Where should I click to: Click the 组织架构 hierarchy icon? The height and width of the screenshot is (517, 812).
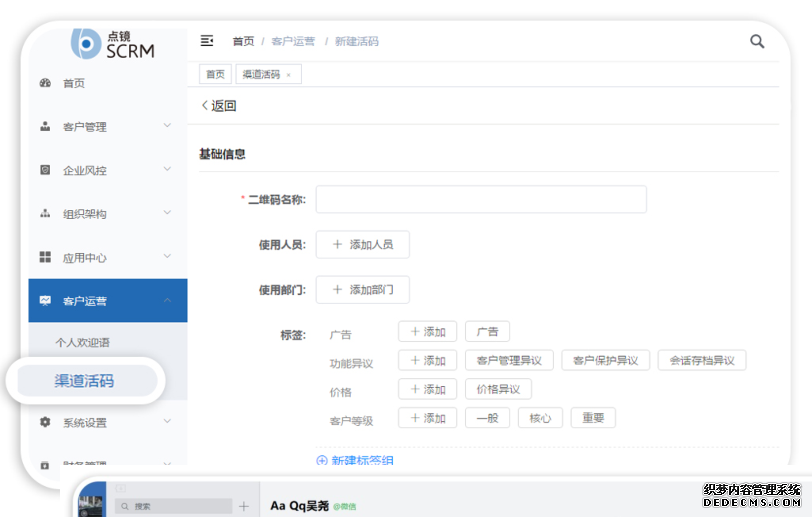tap(46, 213)
